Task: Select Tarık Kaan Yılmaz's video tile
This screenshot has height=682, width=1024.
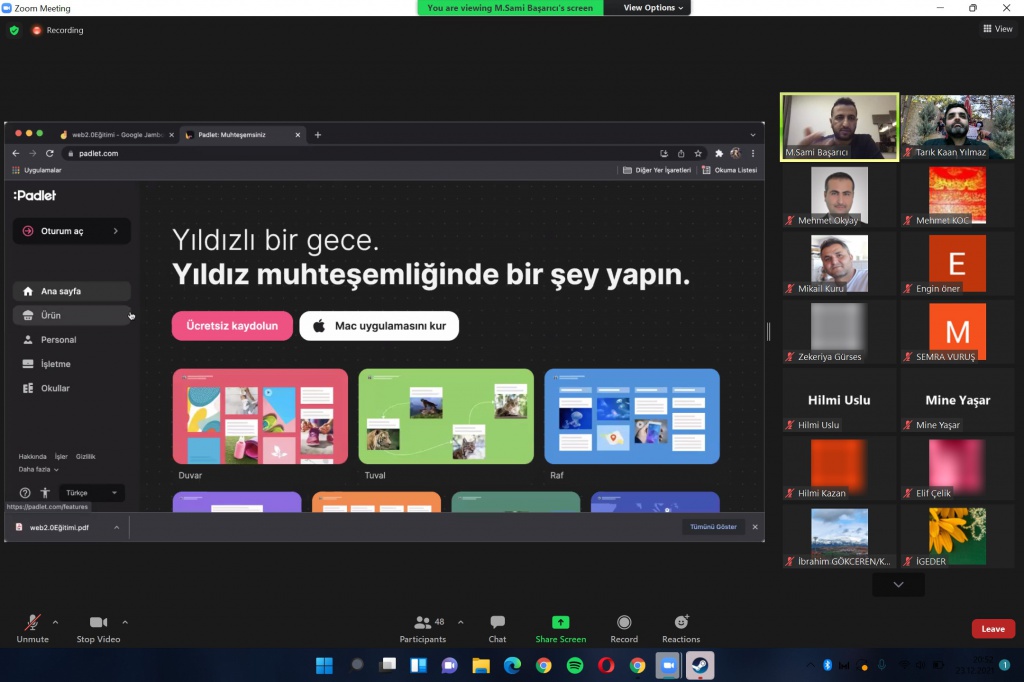Action: (957, 127)
